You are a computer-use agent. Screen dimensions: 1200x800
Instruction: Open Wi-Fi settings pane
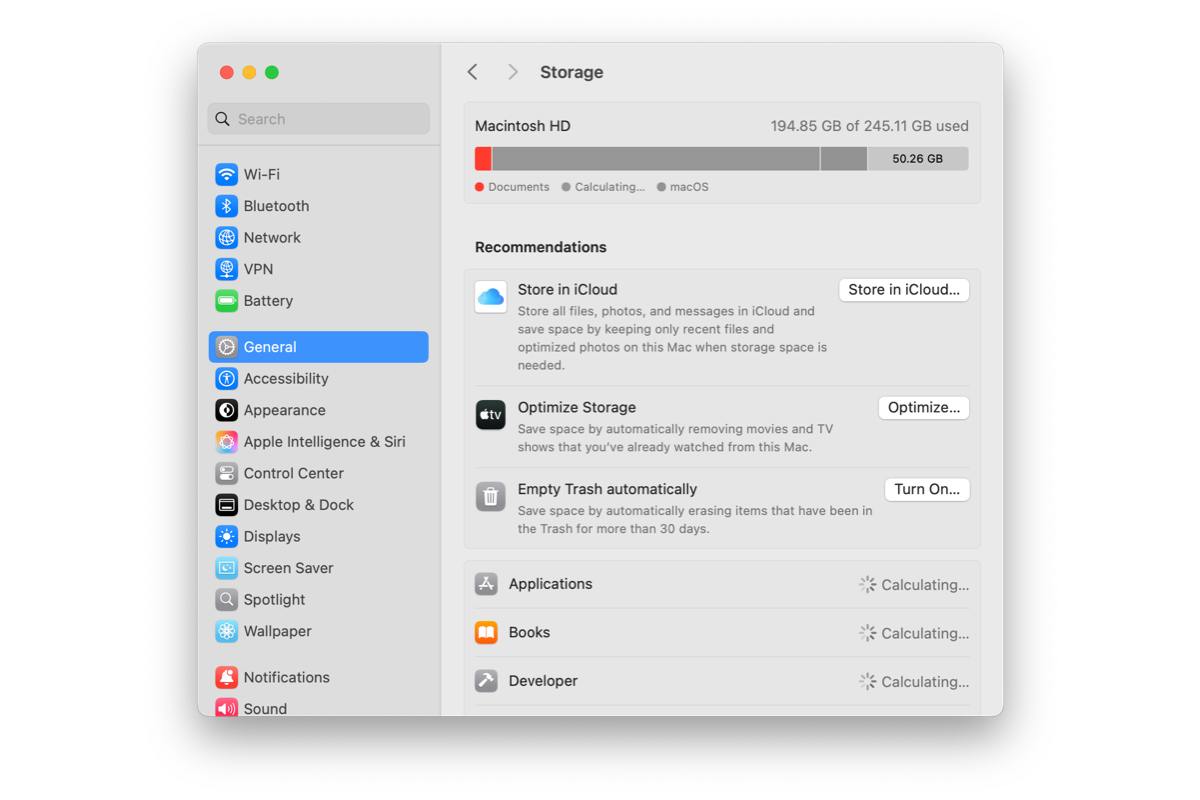(319, 174)
